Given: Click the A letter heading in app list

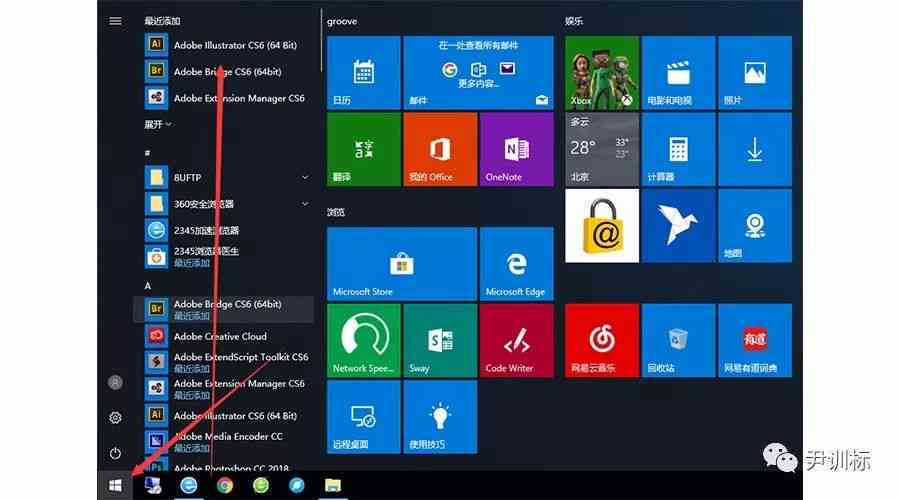Looking at the screenshot, I should point(148,285).
